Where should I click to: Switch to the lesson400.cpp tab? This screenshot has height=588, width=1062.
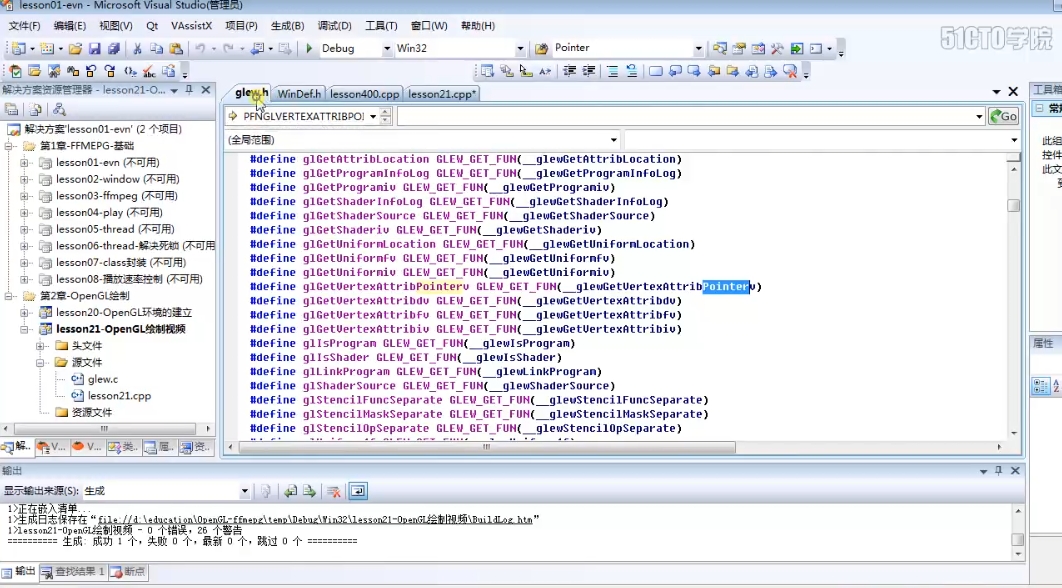coord(365,94)
